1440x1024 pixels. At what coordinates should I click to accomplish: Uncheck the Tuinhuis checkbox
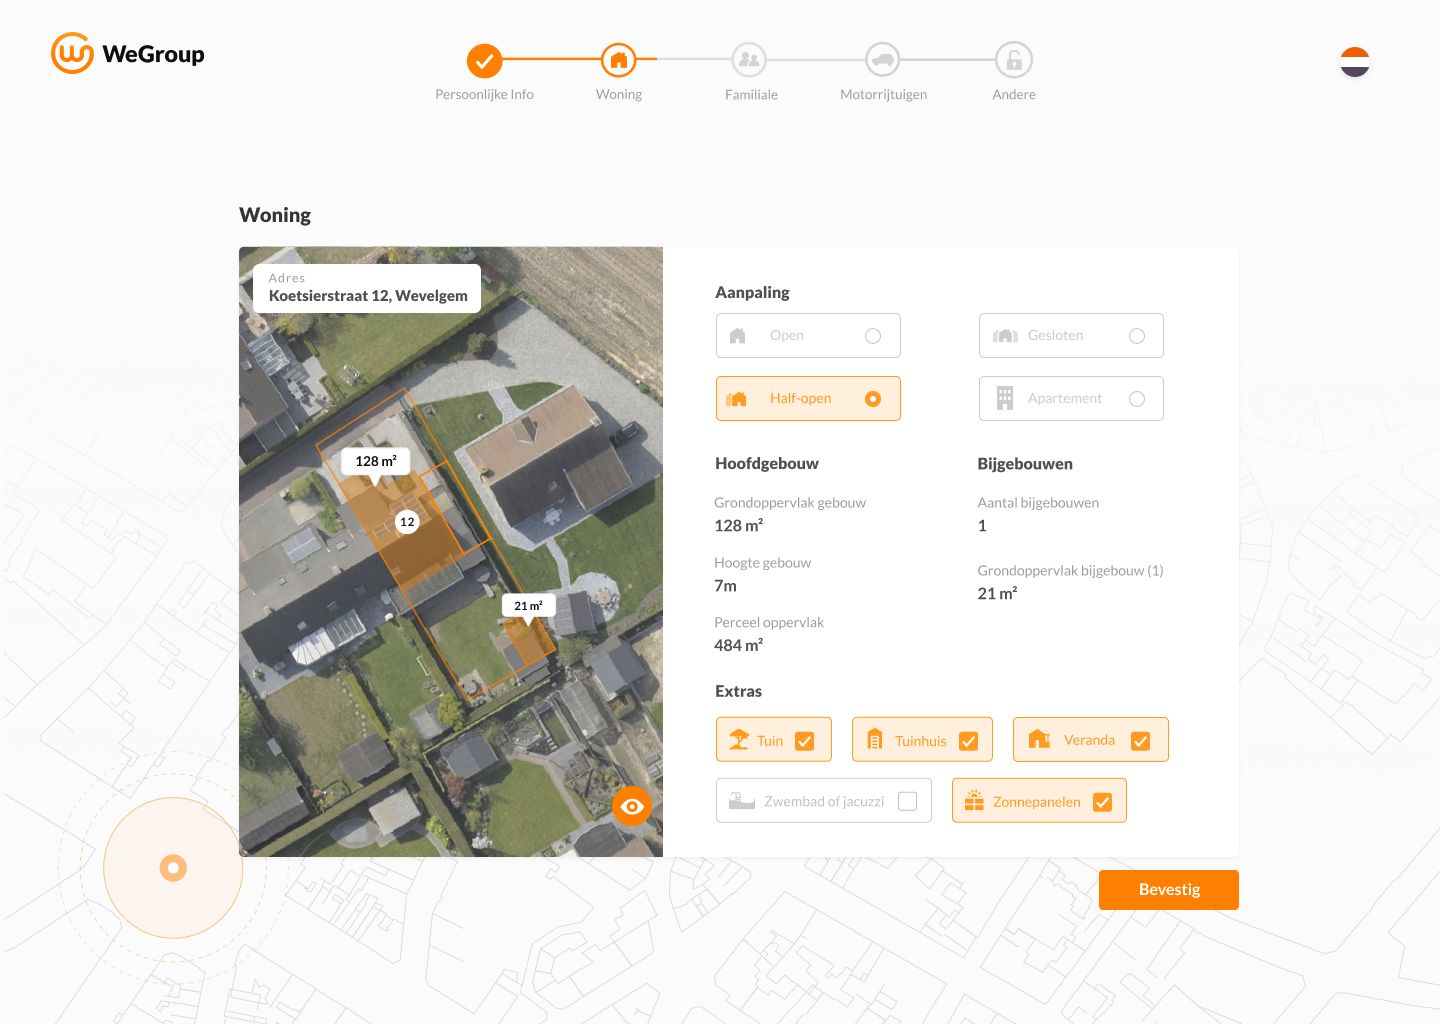968,741
